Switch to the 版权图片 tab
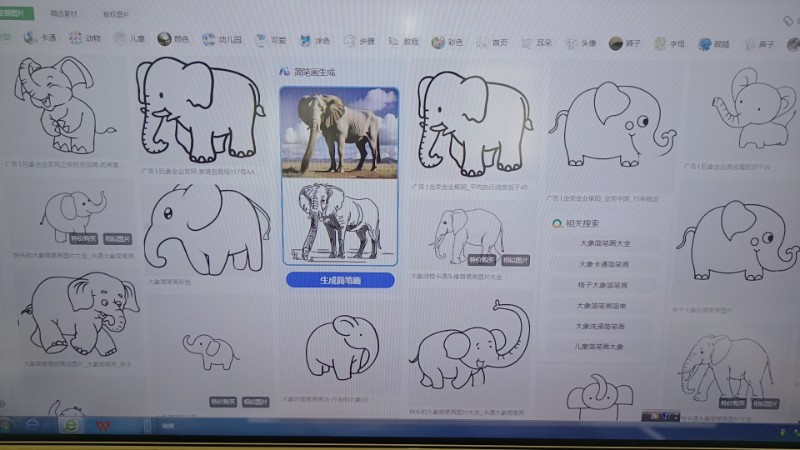800x450 pixels. [116, 15]
